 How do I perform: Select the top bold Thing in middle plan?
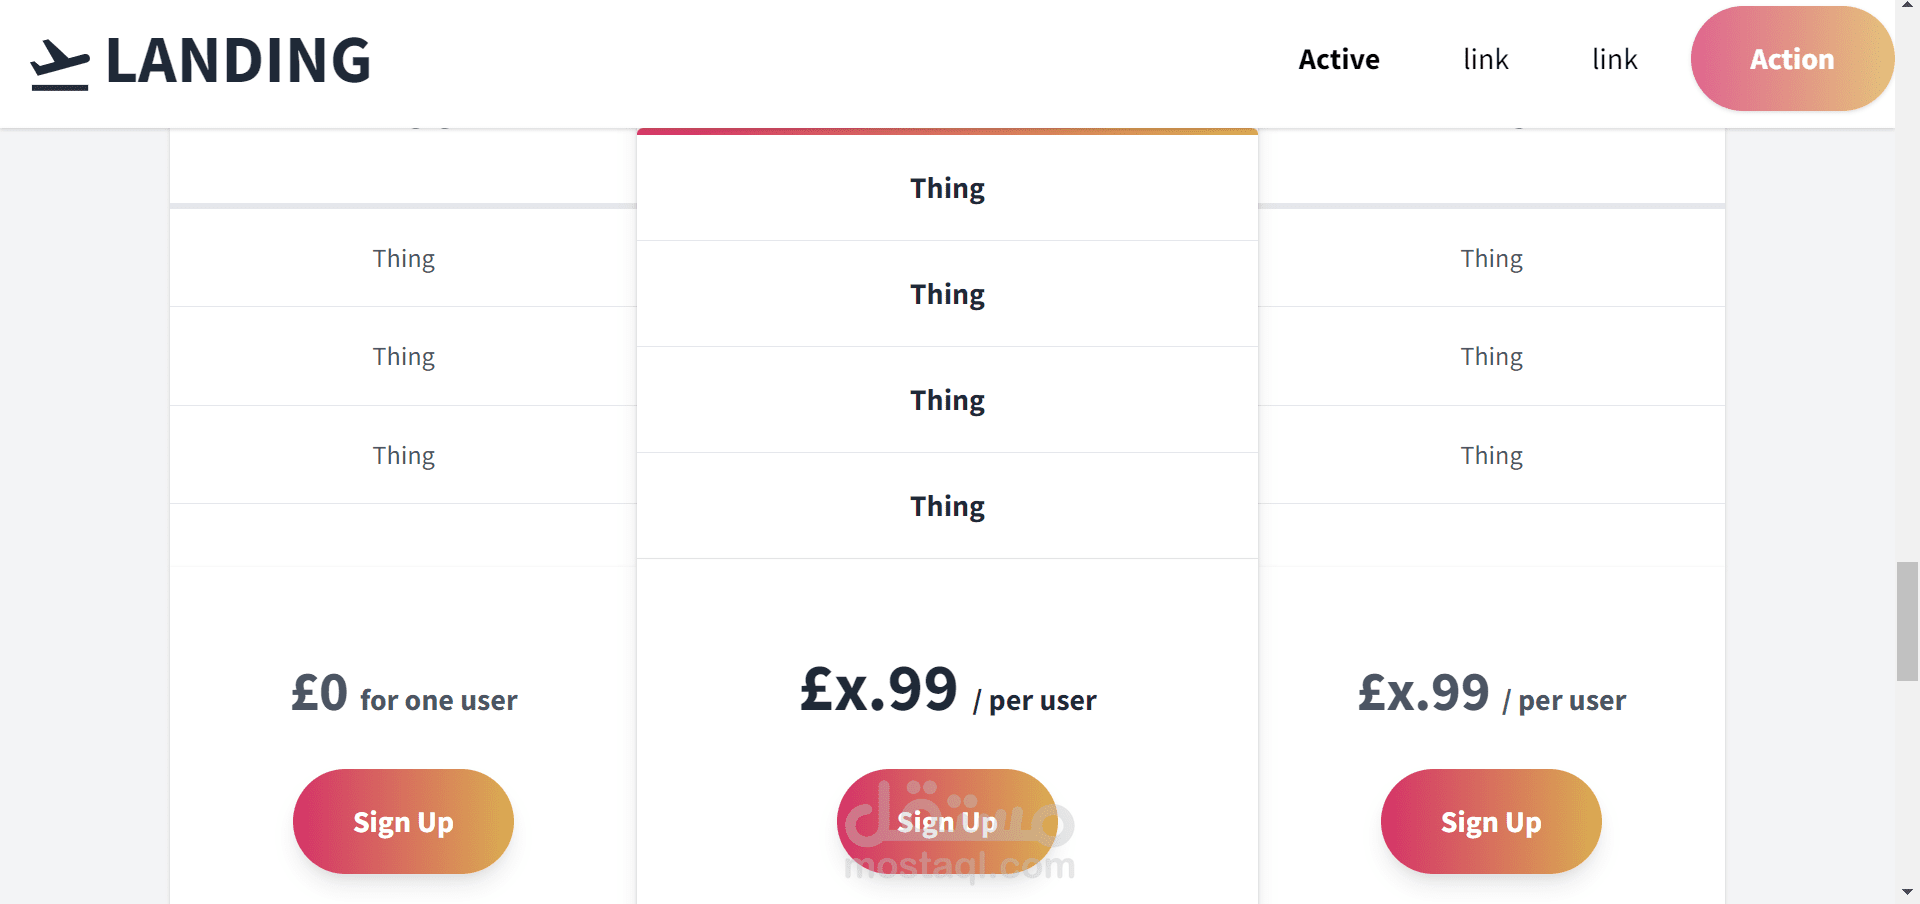(947, 189)
